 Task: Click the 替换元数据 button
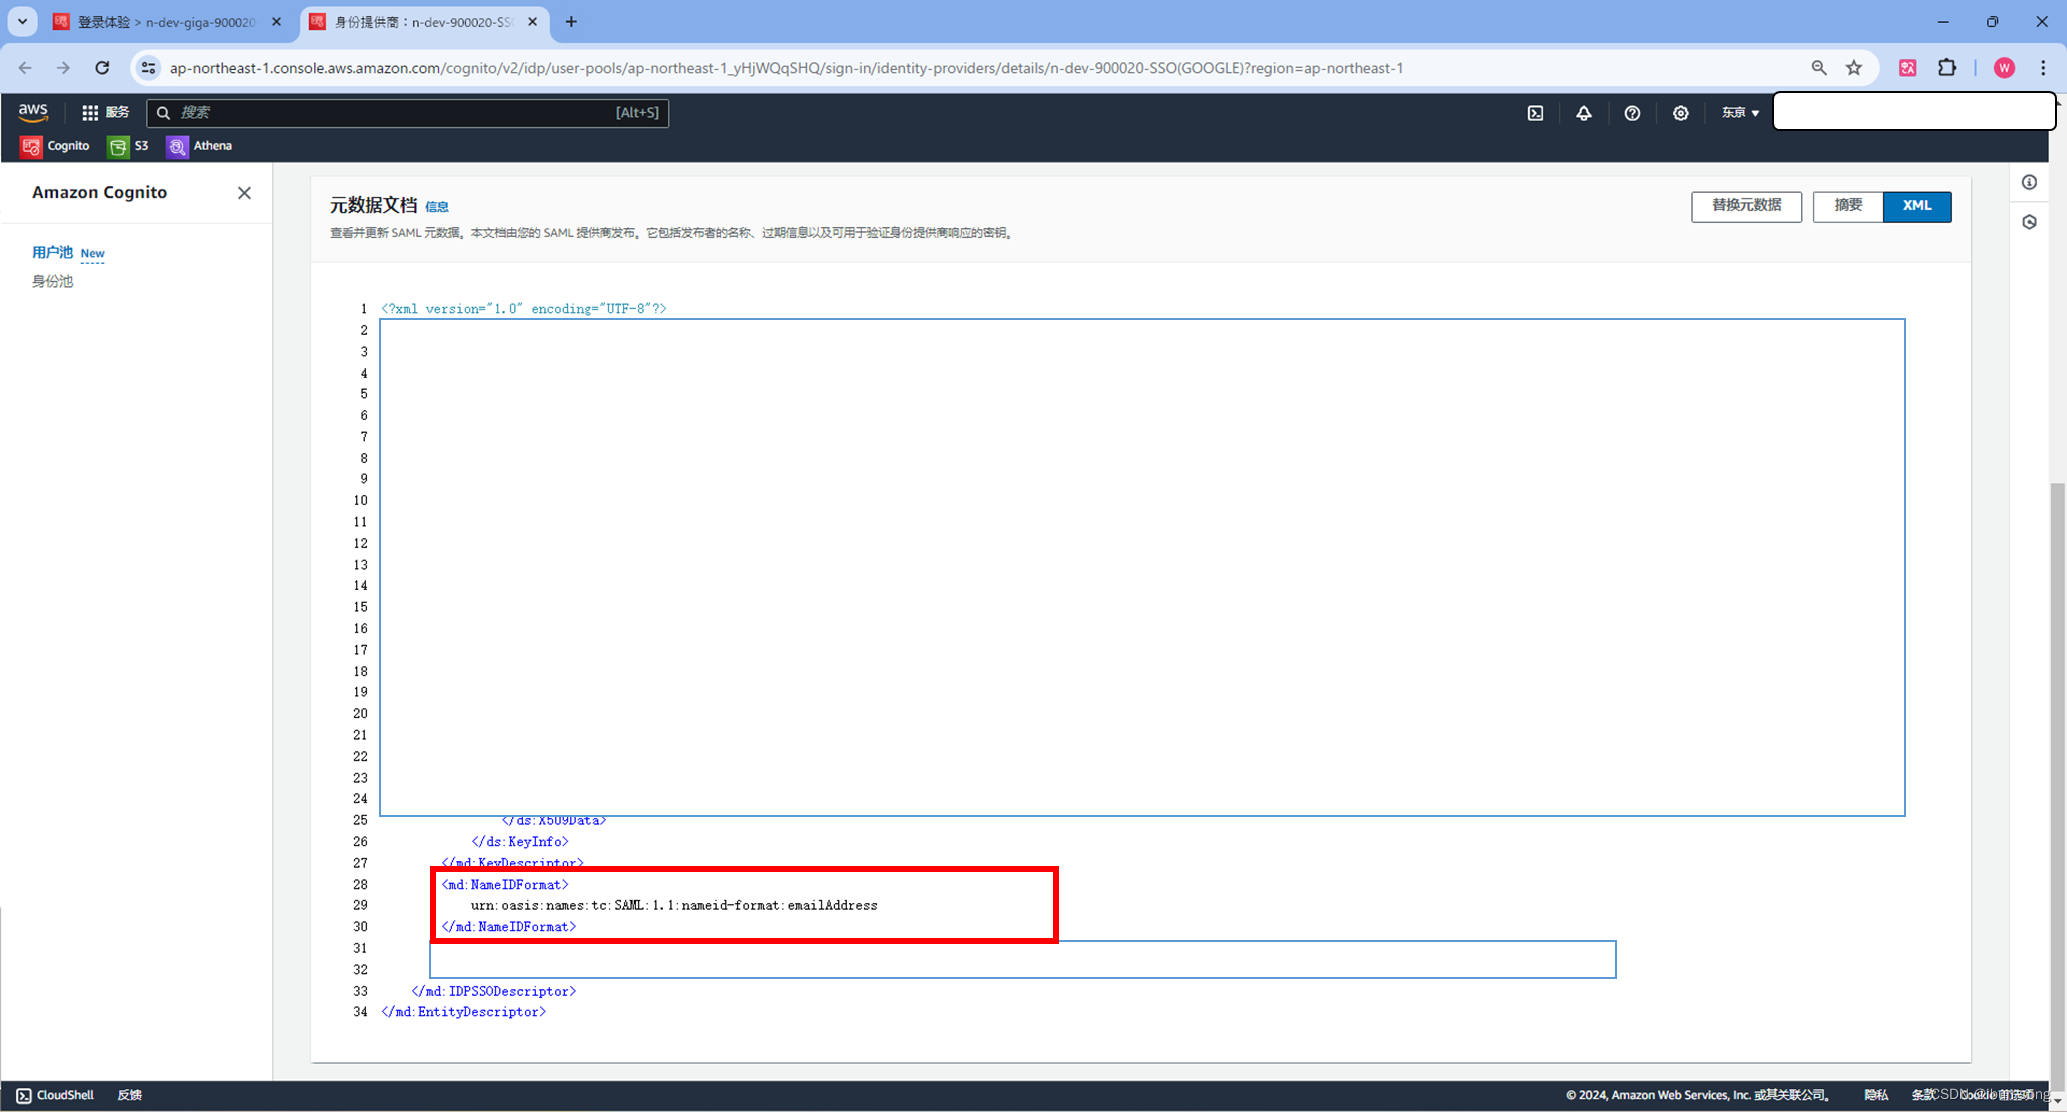point(1746,206)
